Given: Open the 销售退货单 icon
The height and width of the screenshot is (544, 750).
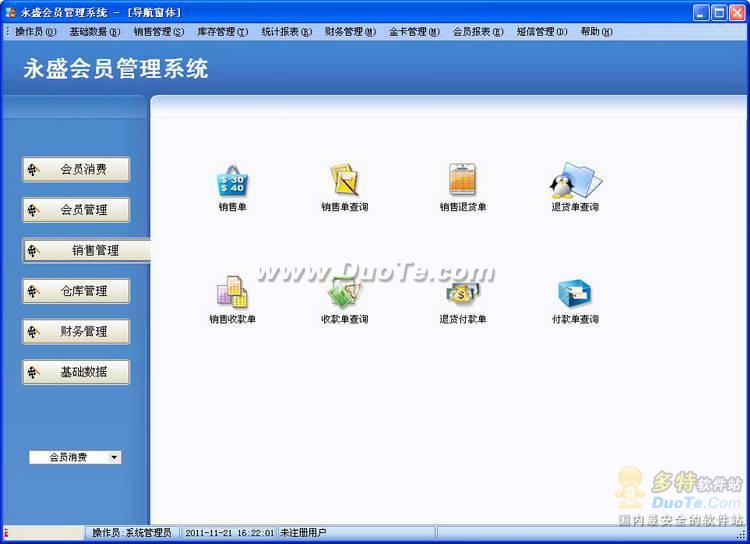Looking at the screenshot, I should click(x=462, y=182).
